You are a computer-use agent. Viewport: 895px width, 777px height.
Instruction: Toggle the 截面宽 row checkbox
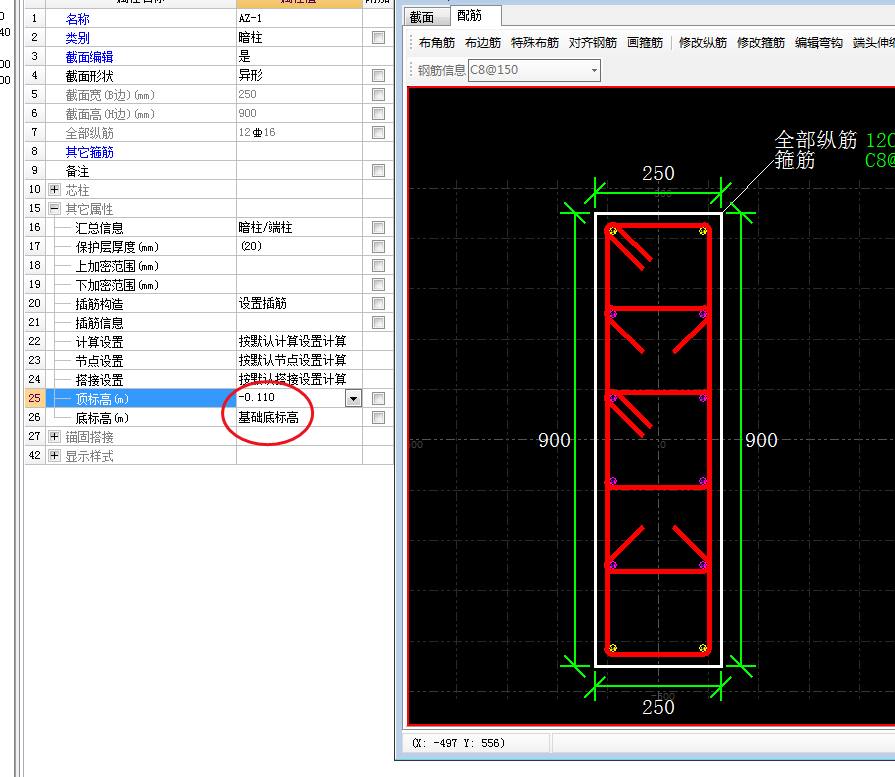point(378,94)
